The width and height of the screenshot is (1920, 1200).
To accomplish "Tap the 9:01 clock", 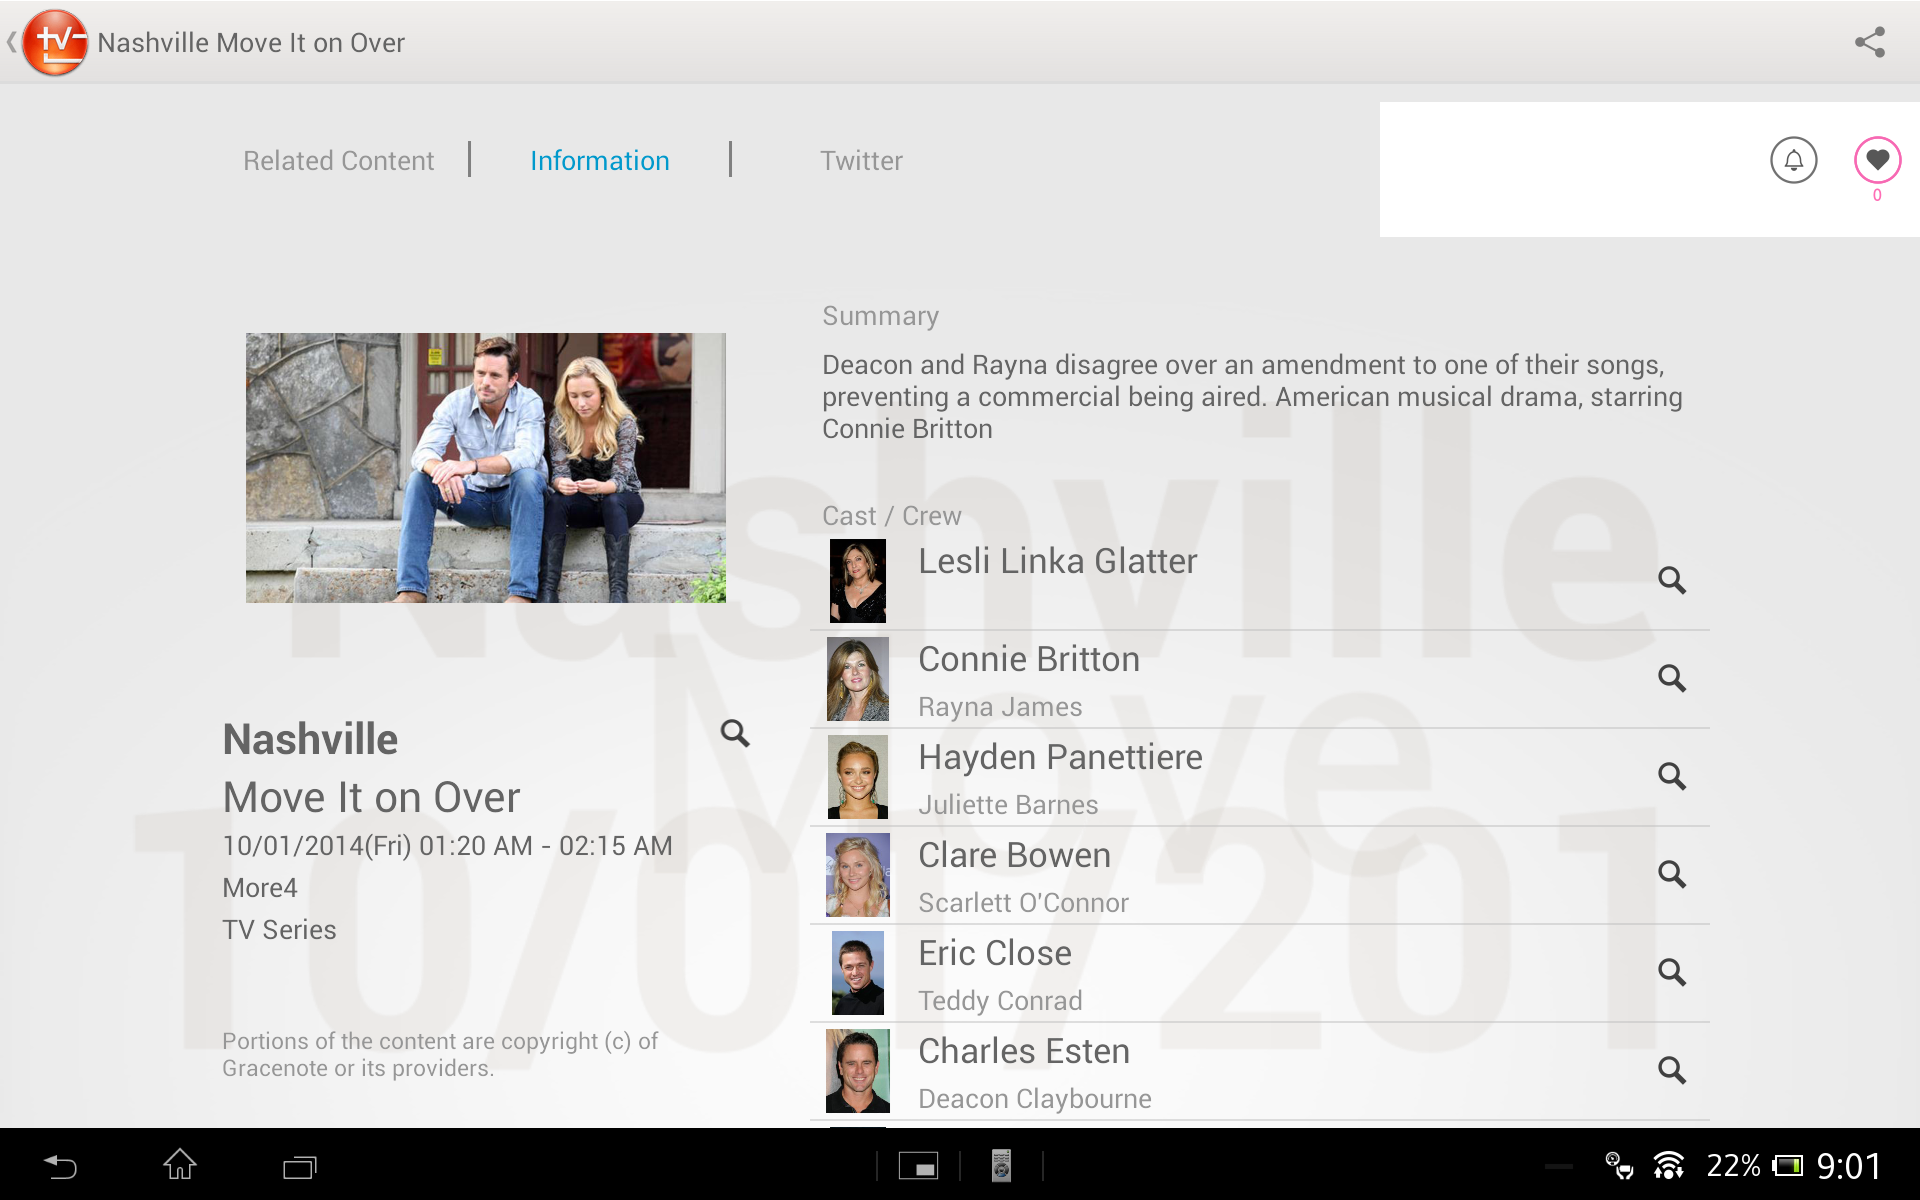I will [1848, 1166].
